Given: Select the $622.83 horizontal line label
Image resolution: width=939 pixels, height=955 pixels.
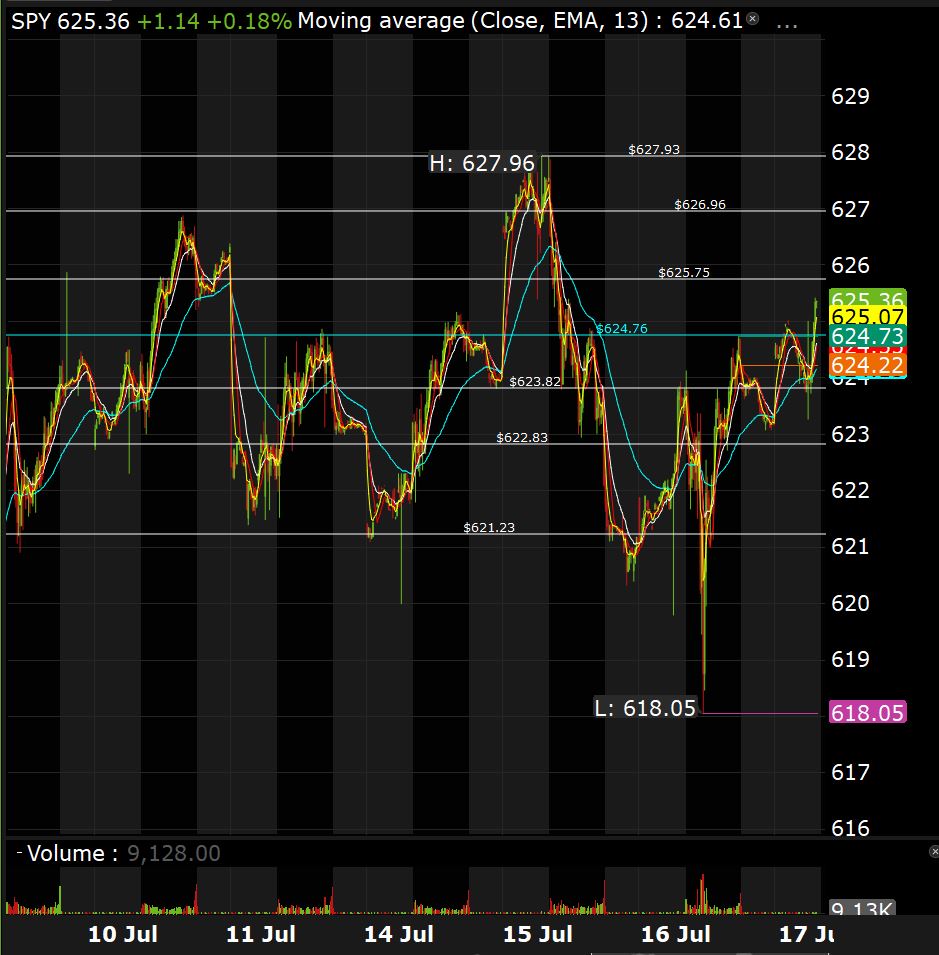Looking at the screenshot, I should click(522, 437).
